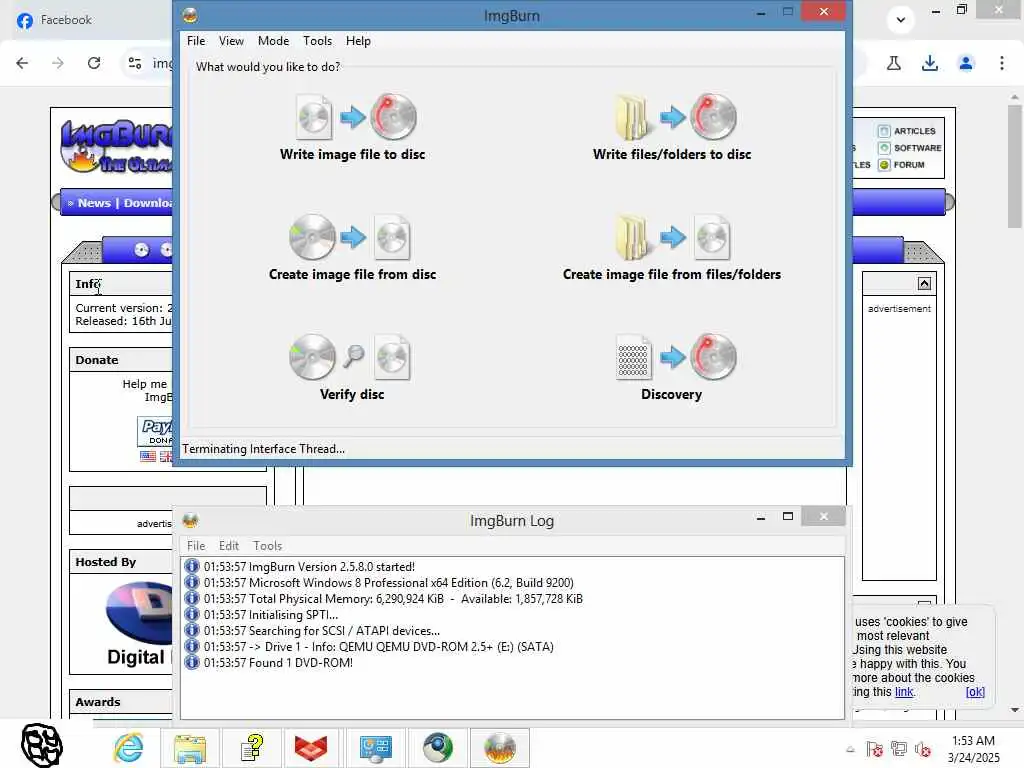Open Edit menu in ImgBurn Log window
Viewport: 1024px width, 768px height.
pyautogui.click(x=229, y=545)
